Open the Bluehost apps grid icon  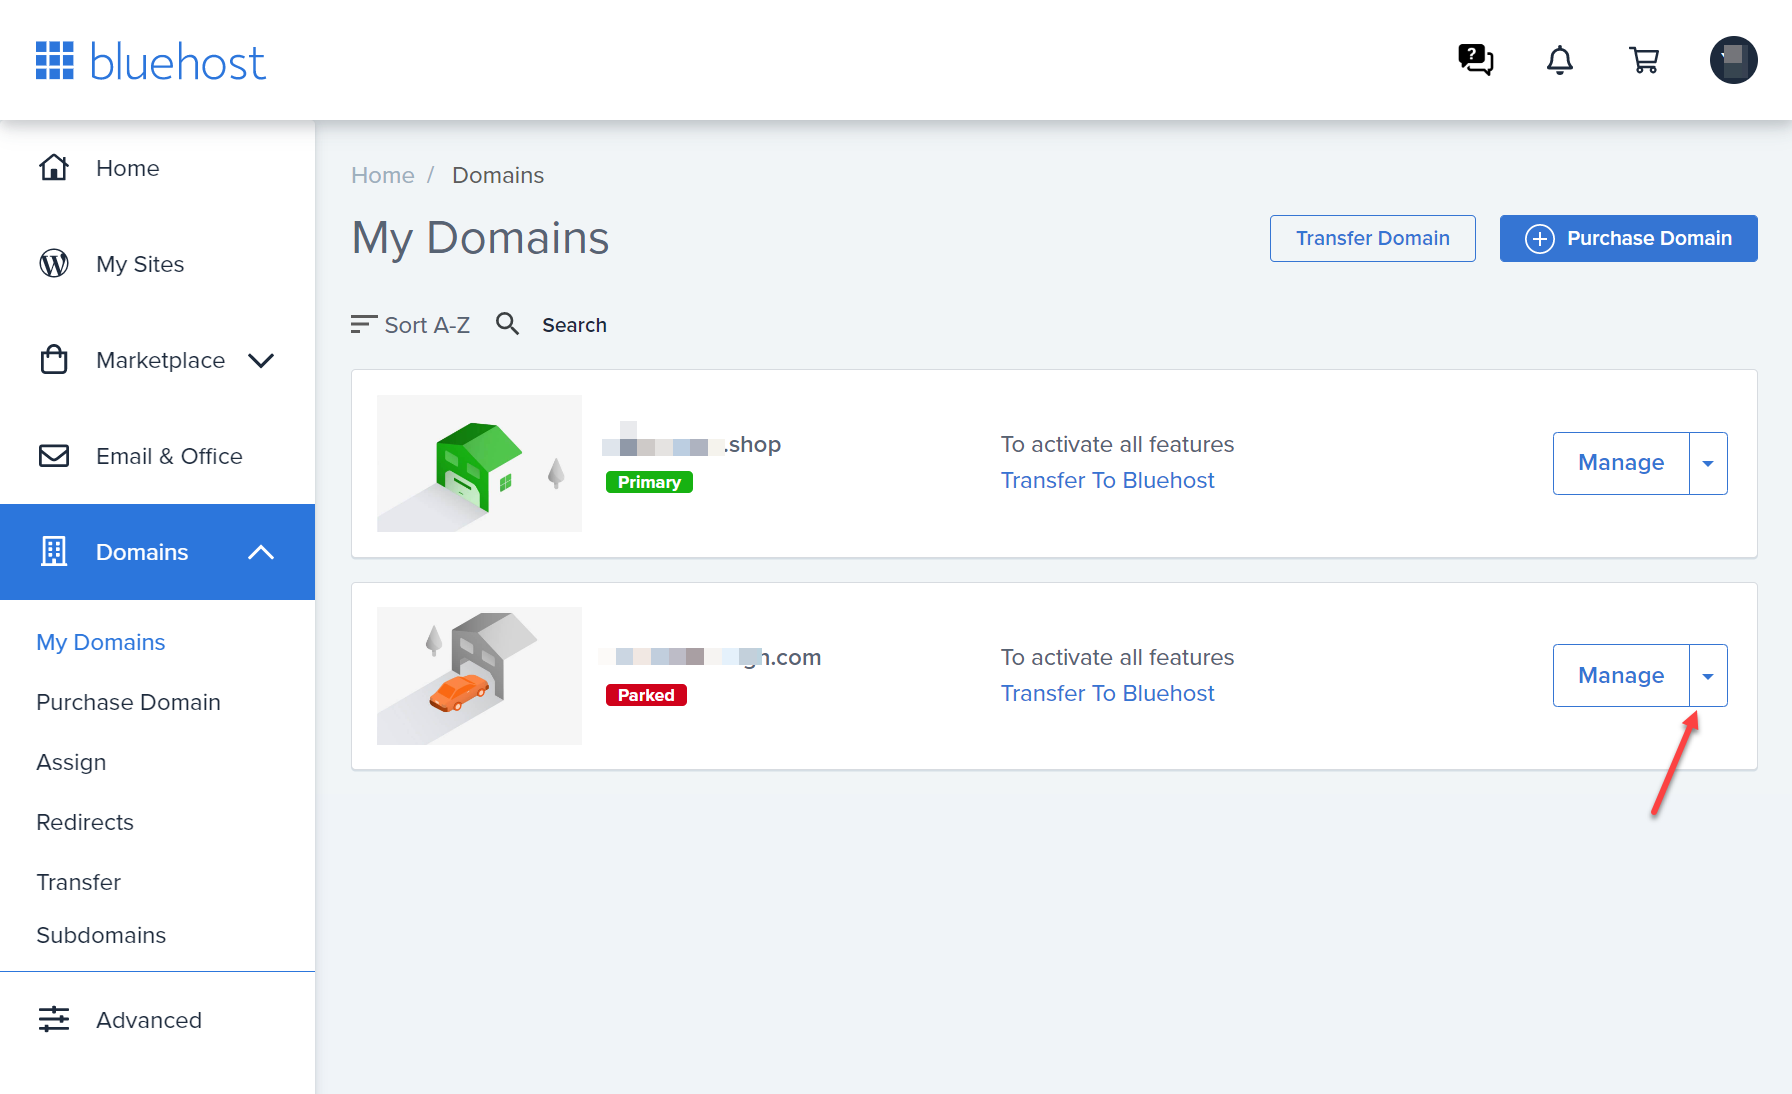pyautogui.click(x=55, y=60)
